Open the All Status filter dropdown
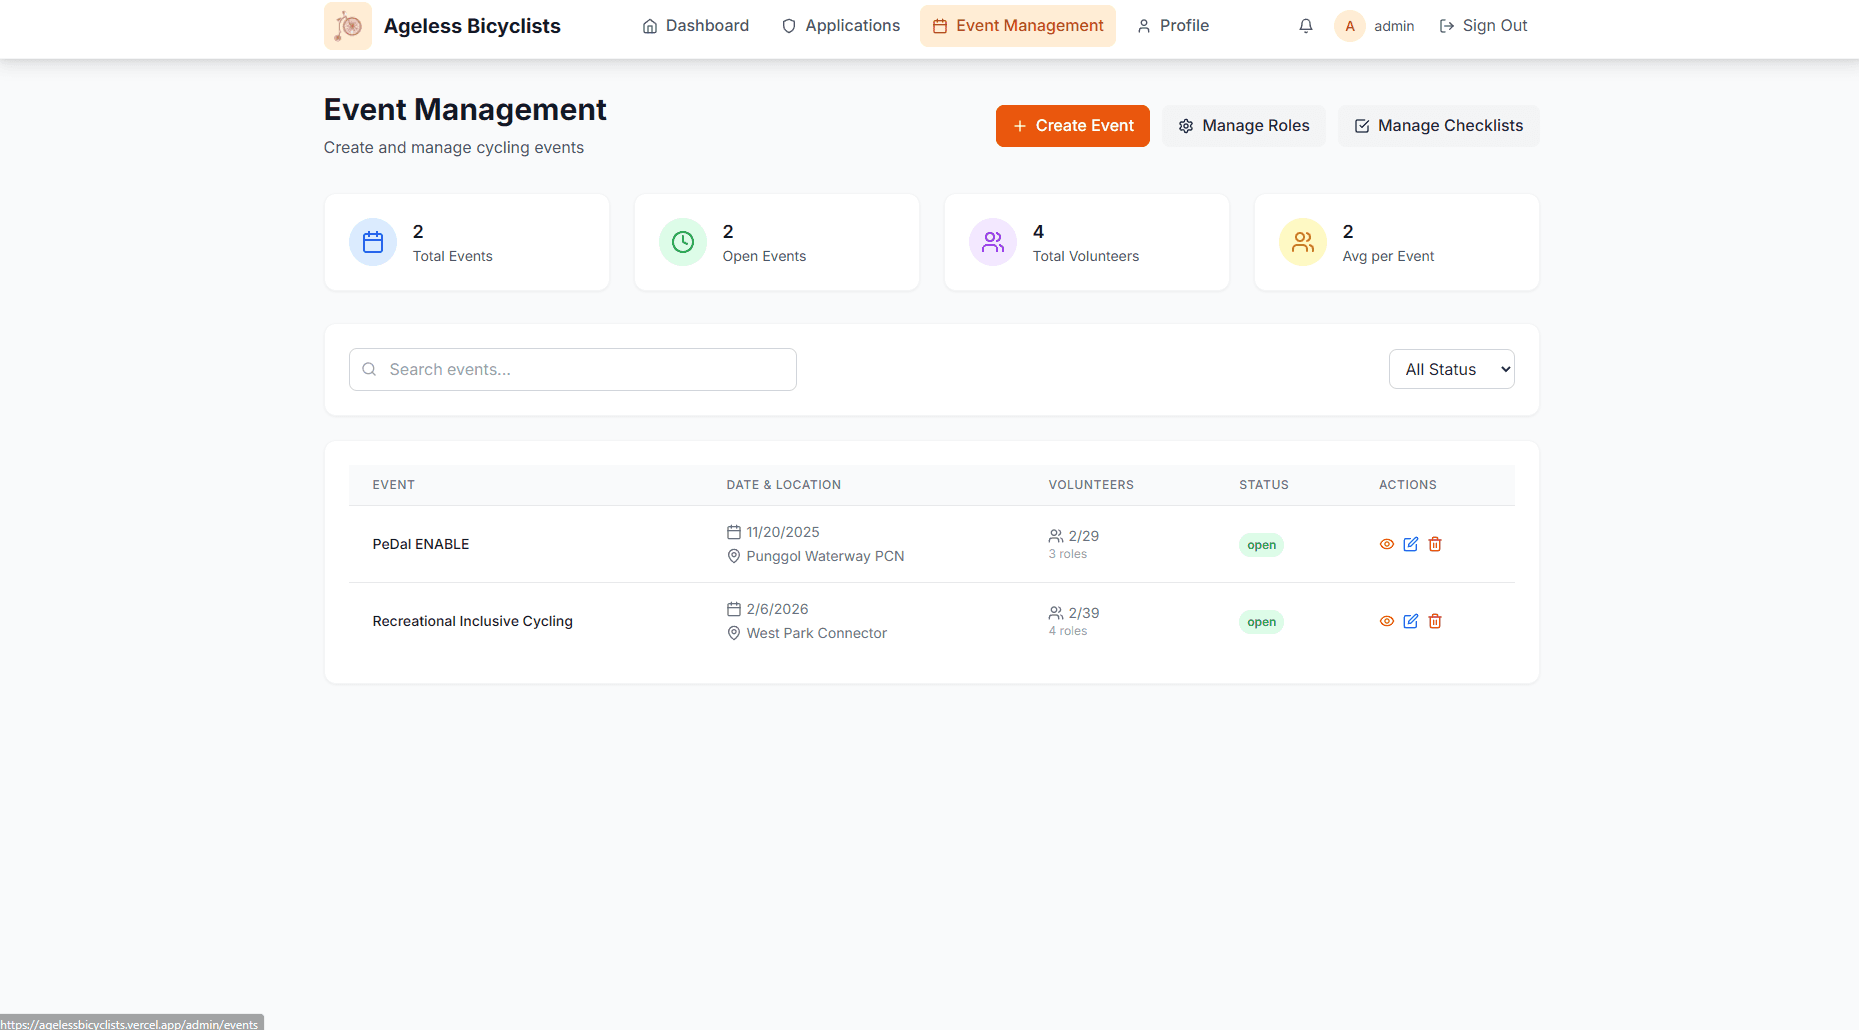 tap(1452, 369)
